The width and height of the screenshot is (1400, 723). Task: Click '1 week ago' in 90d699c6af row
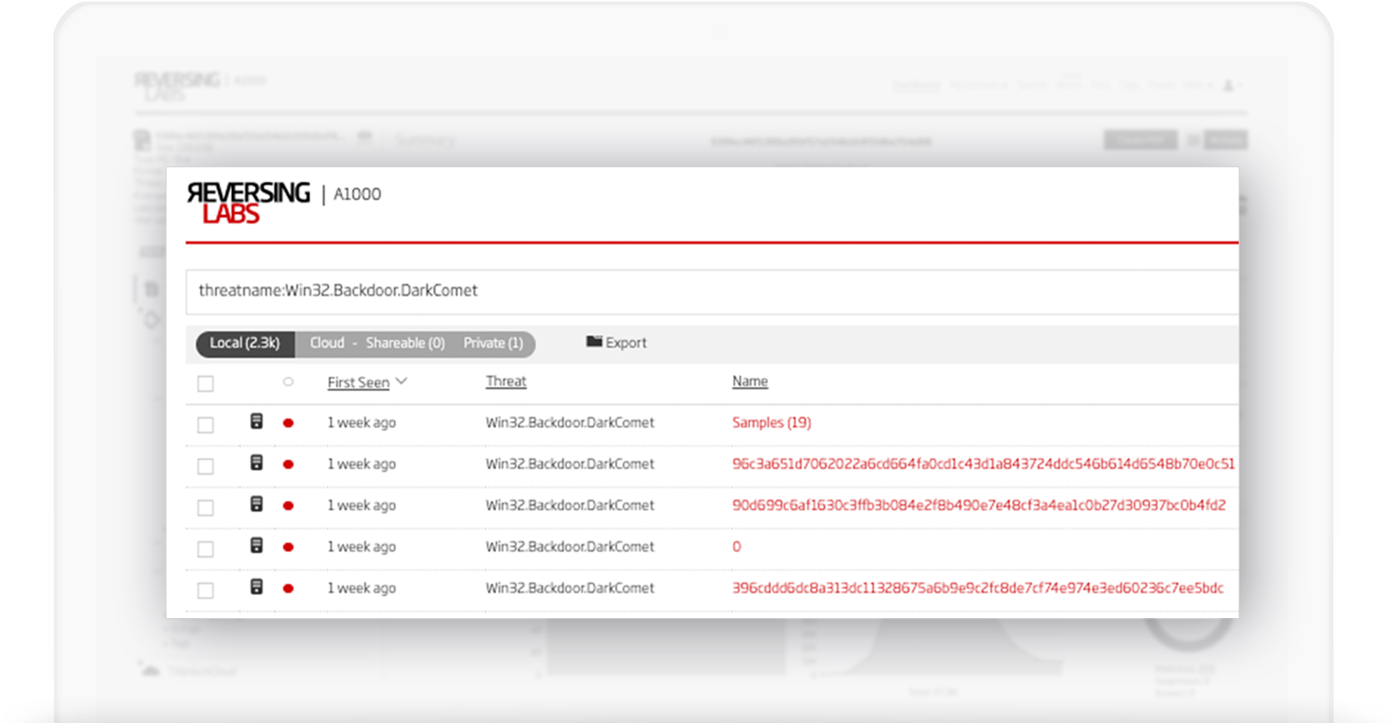[x=362, y=506]
